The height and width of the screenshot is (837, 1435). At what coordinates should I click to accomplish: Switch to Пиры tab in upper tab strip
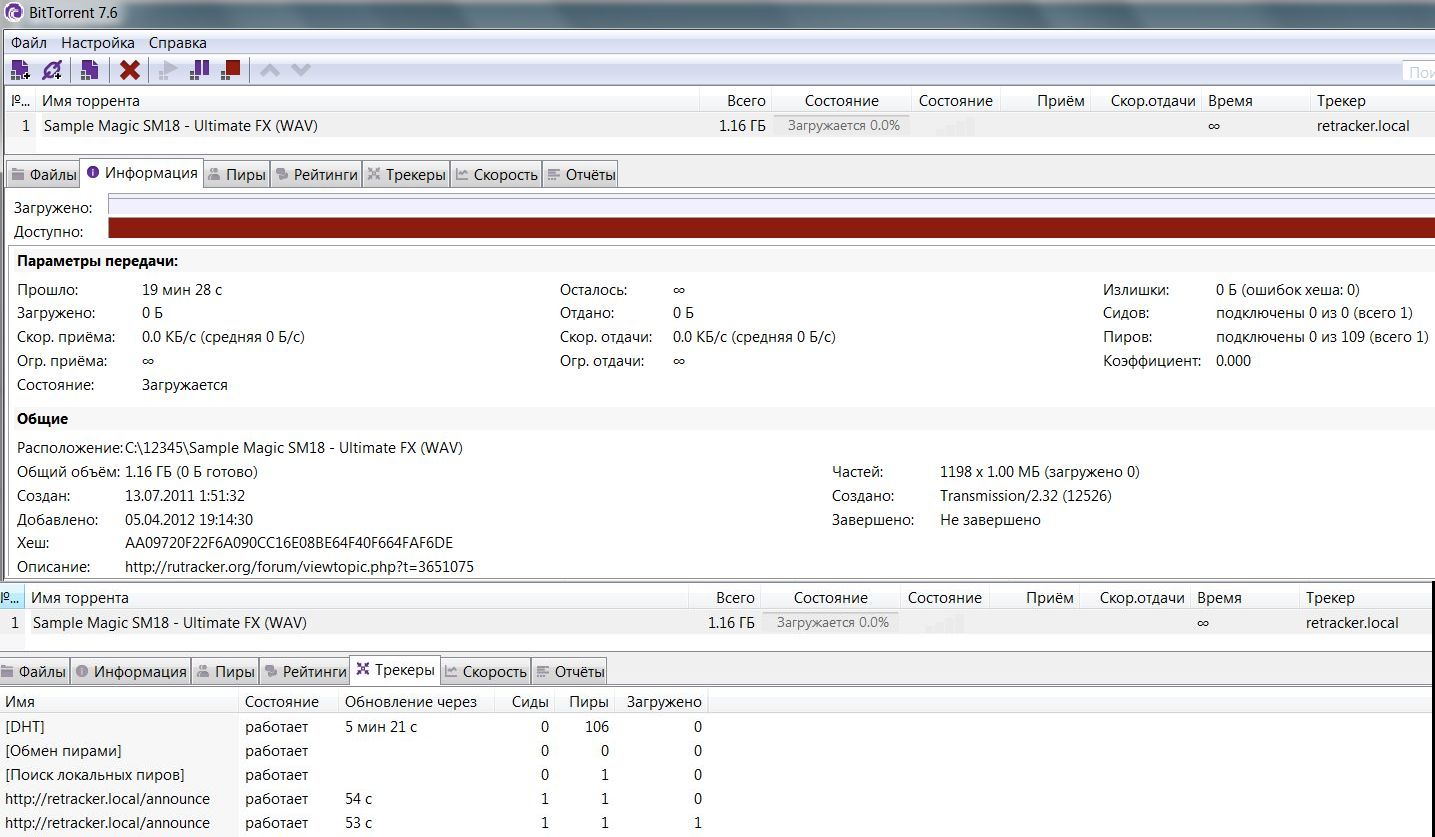tap(236, 175)
